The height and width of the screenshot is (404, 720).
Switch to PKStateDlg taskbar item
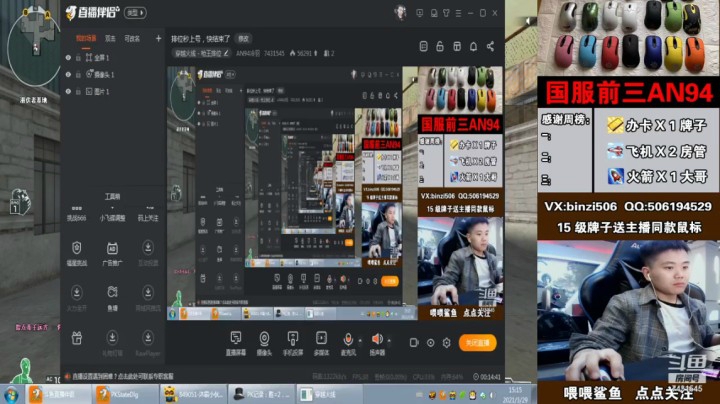pos(124,394)
